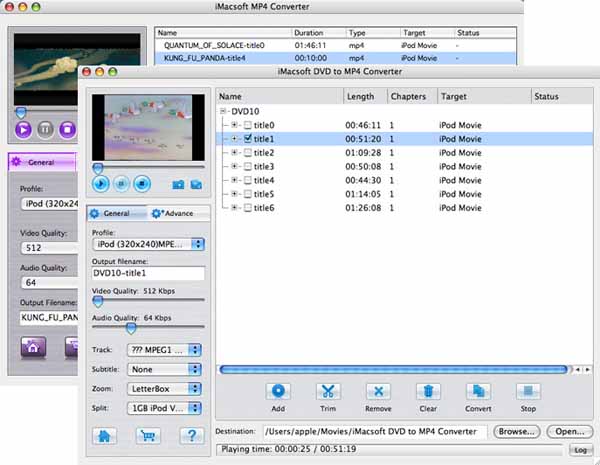Viewport: 600px width, 465px height.
Task: Collapse the DVD10 tree node
Action: point(223,111)
